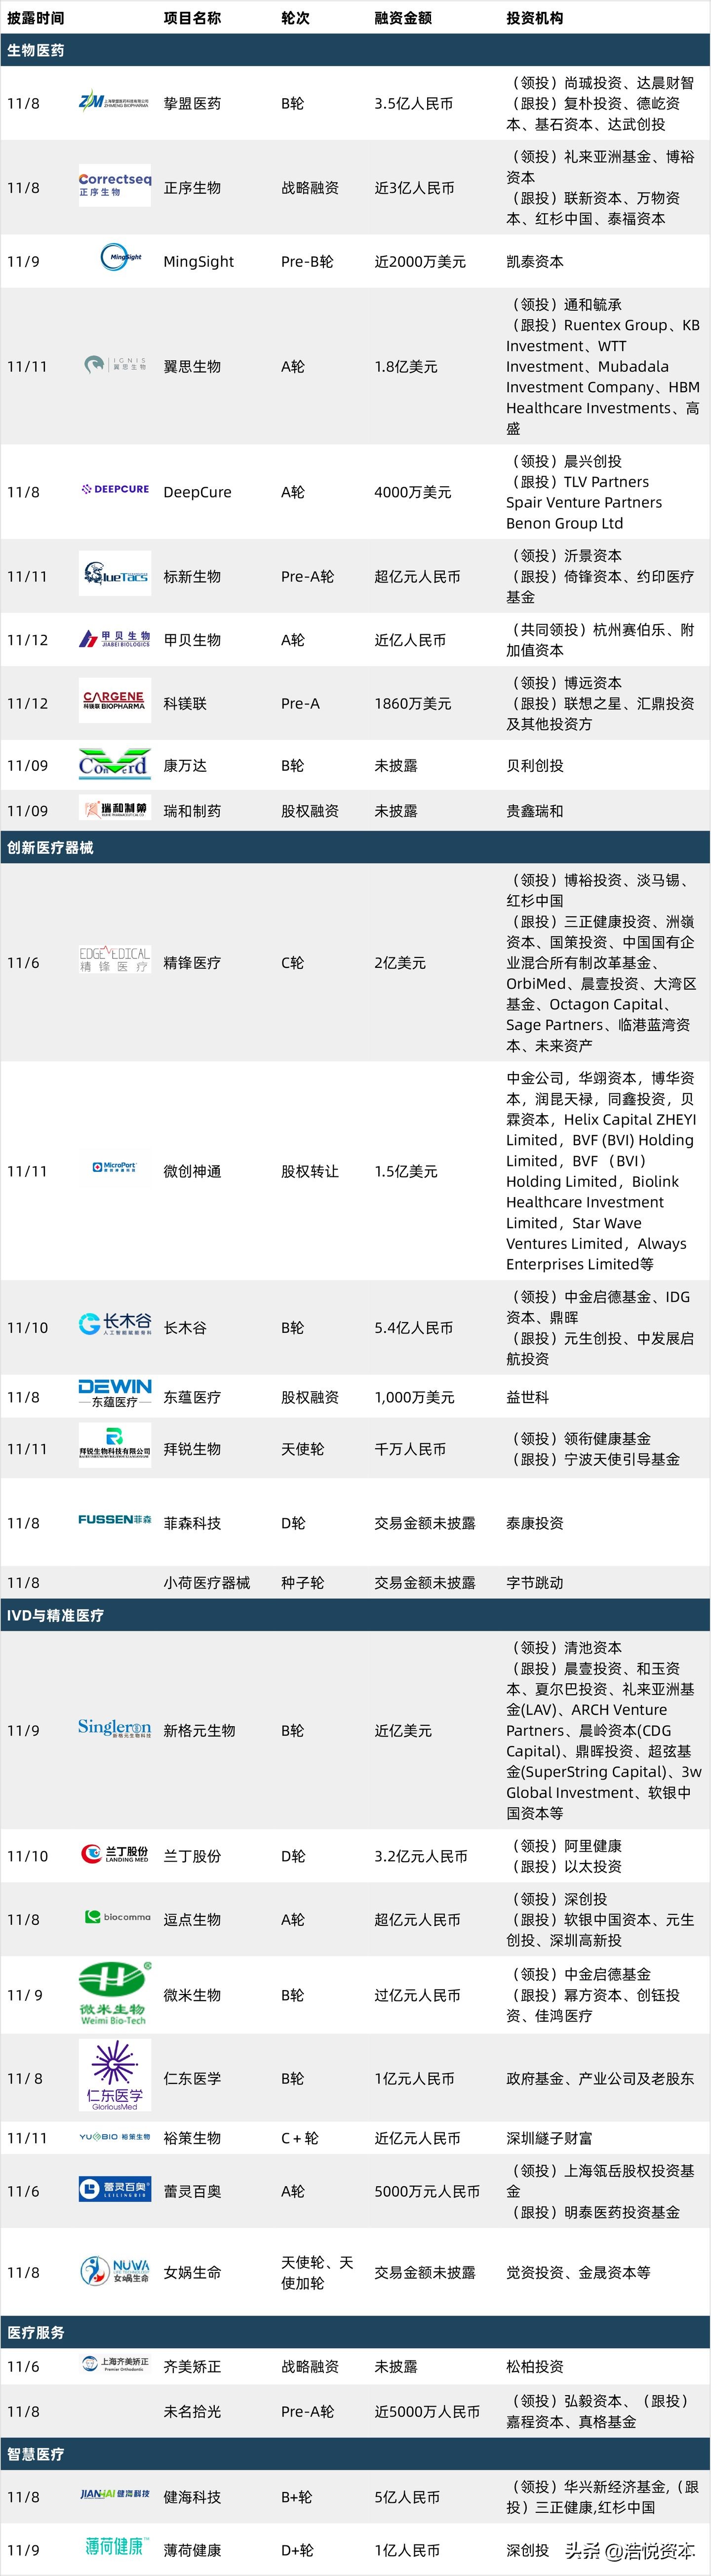Click the JIANHAI 健海科技 logo
Screen dimensions: 711x2576
point(115,2494)
